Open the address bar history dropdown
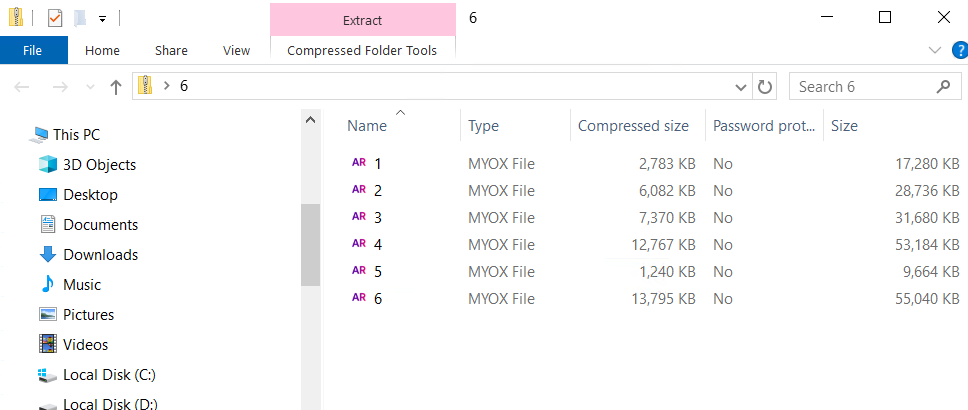 tap(741, 87)
